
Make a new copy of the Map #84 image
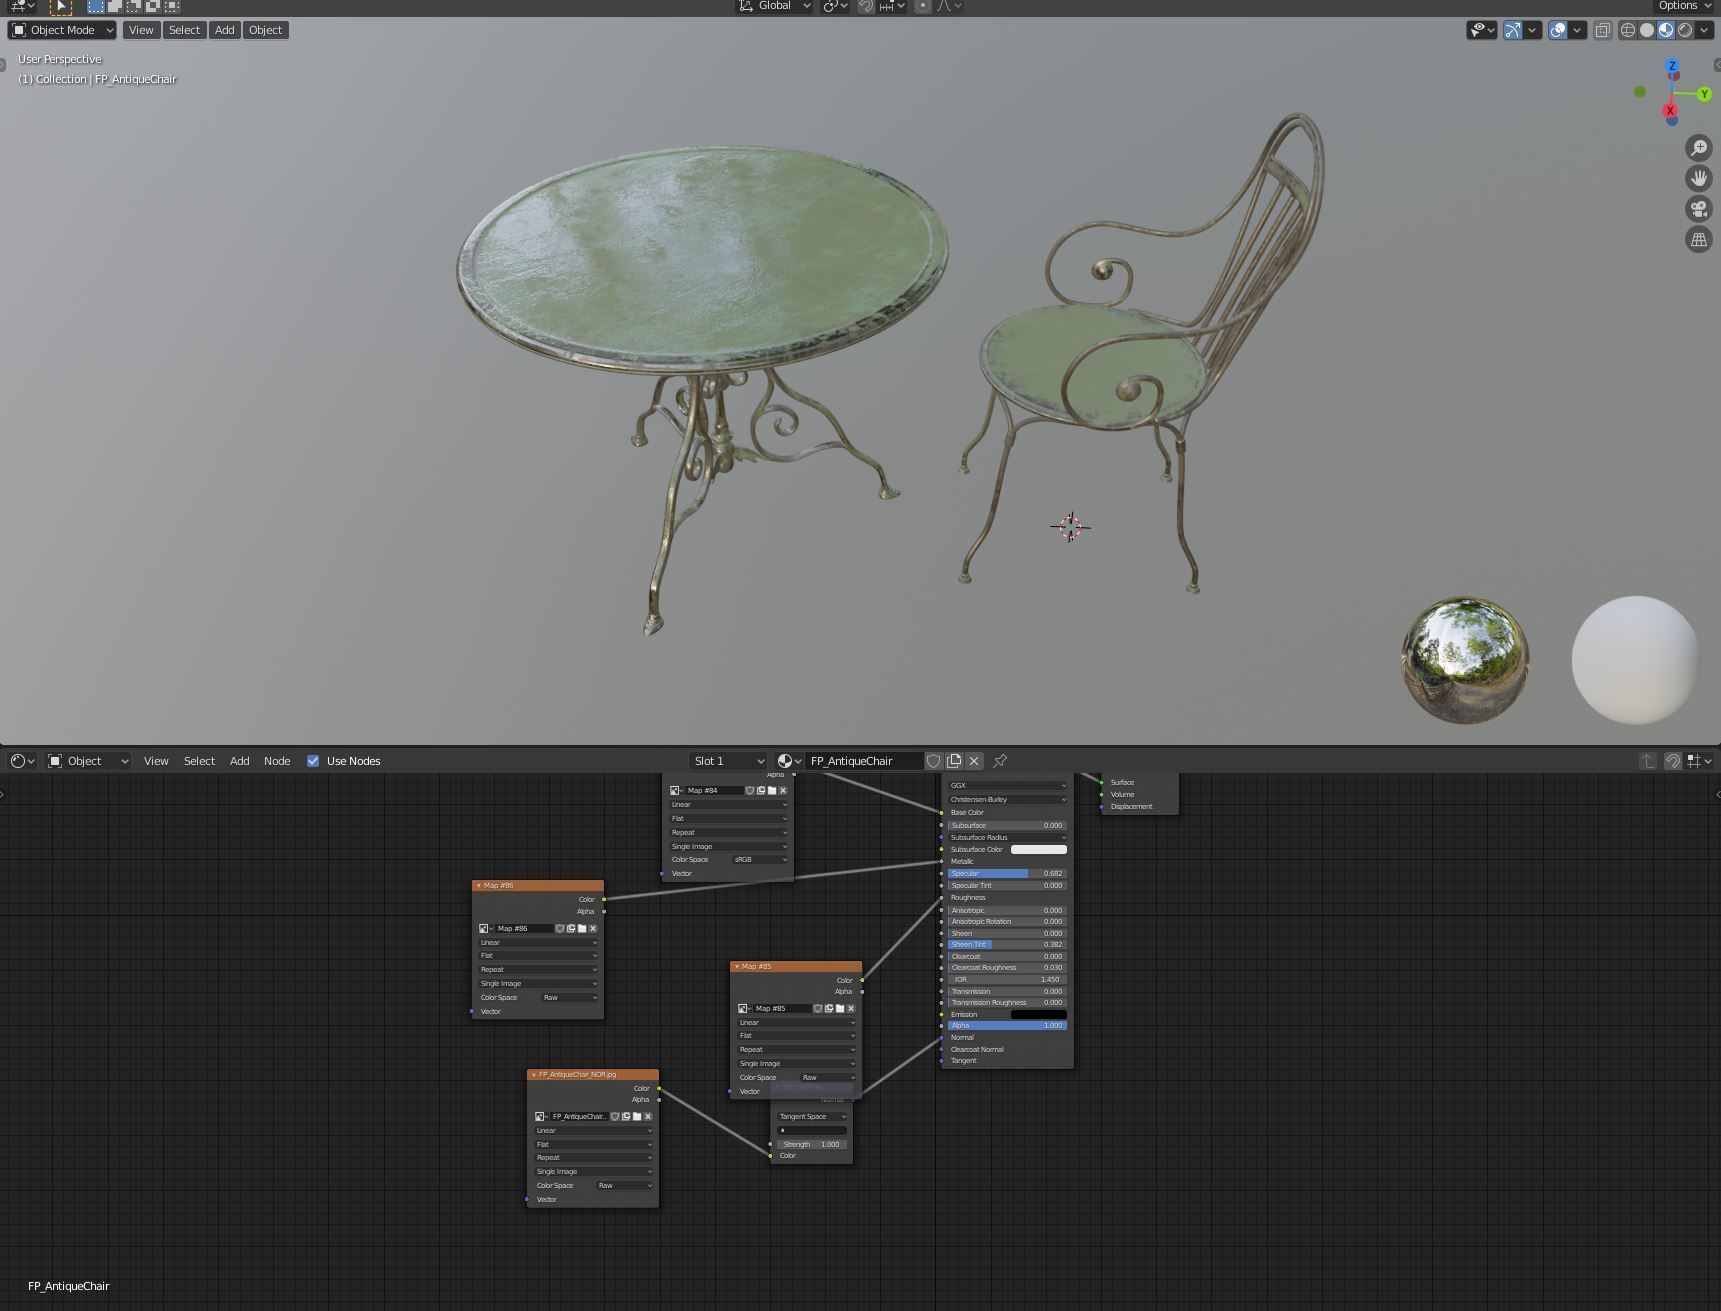(x=761, y=791)
